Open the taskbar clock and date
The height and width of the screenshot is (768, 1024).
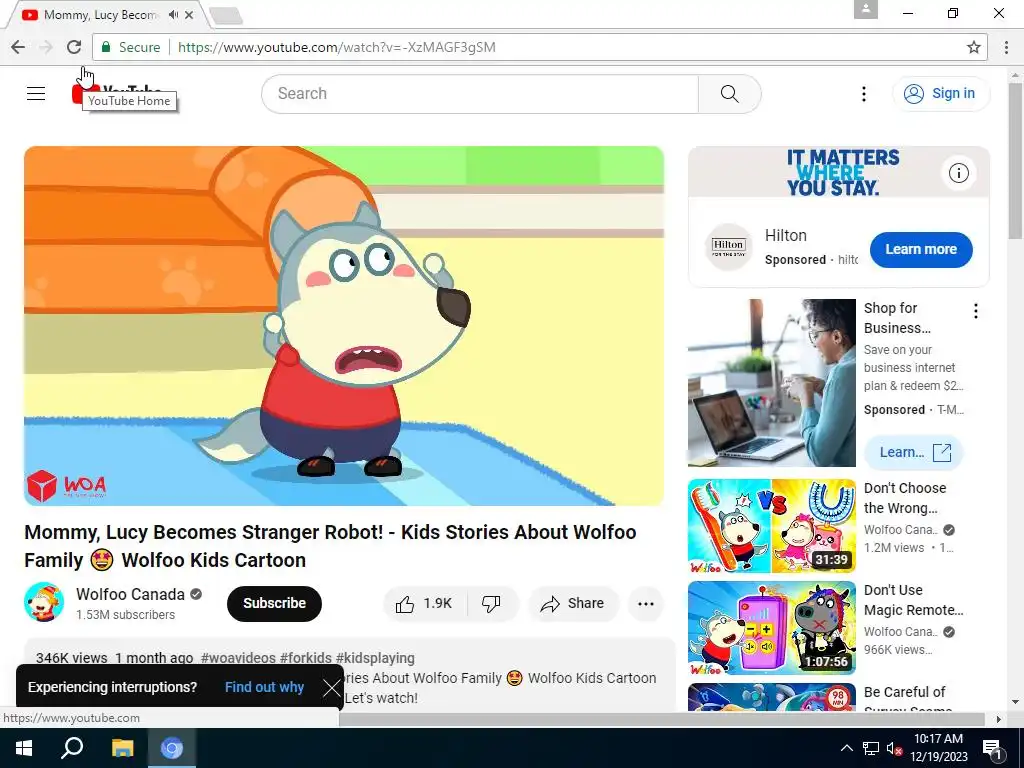pyautogui.click(x=938, y=748)
